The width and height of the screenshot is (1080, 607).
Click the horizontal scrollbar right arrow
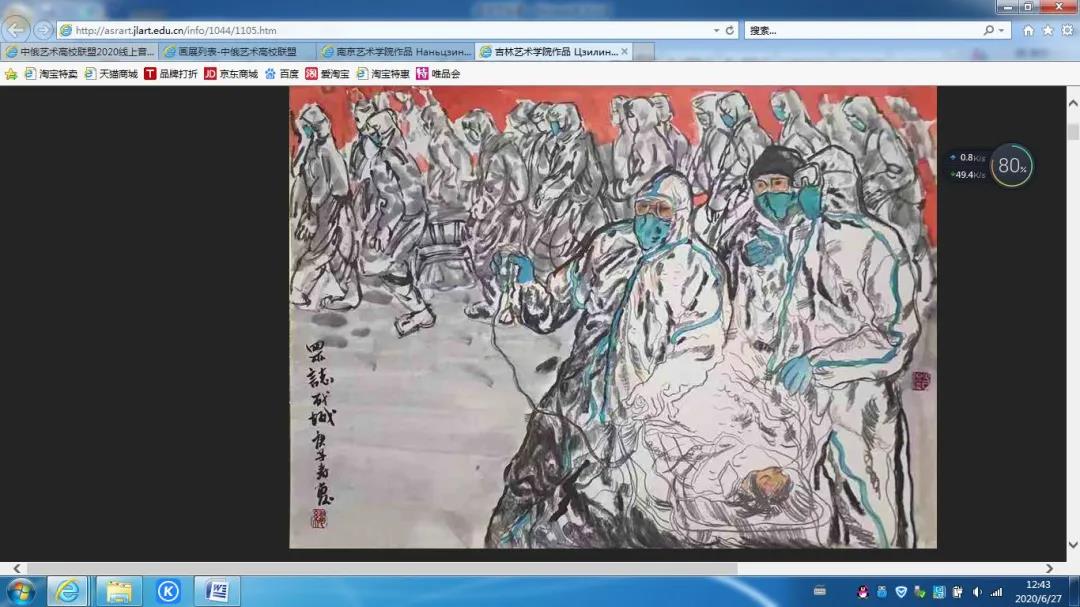[1049, 568]
